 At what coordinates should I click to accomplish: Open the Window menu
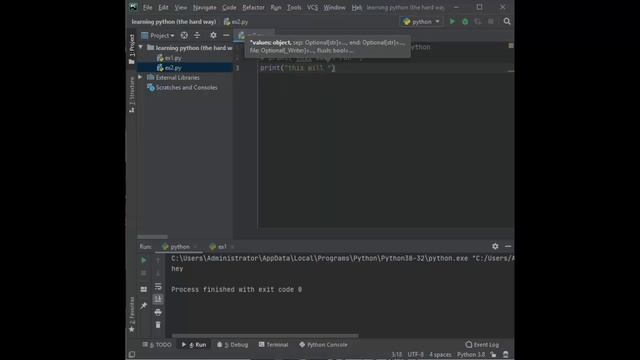334,7
